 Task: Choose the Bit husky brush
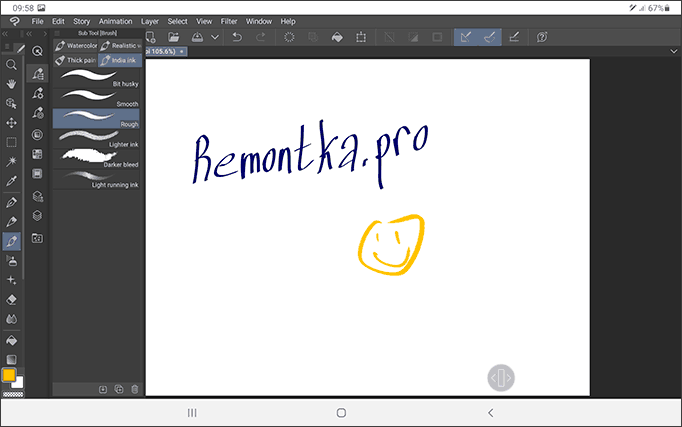click(x=96, y=78)
